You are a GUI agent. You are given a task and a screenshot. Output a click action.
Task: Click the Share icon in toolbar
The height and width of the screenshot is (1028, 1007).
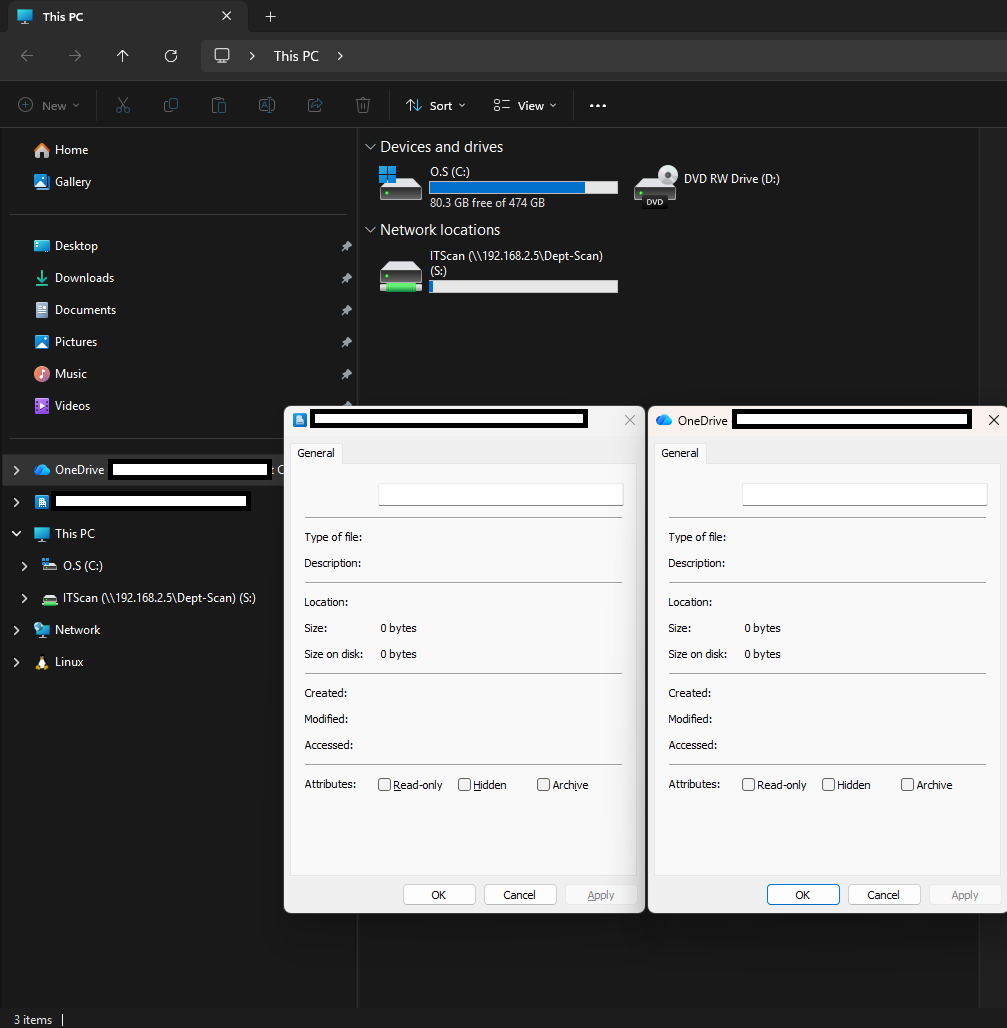pos(315,105)
